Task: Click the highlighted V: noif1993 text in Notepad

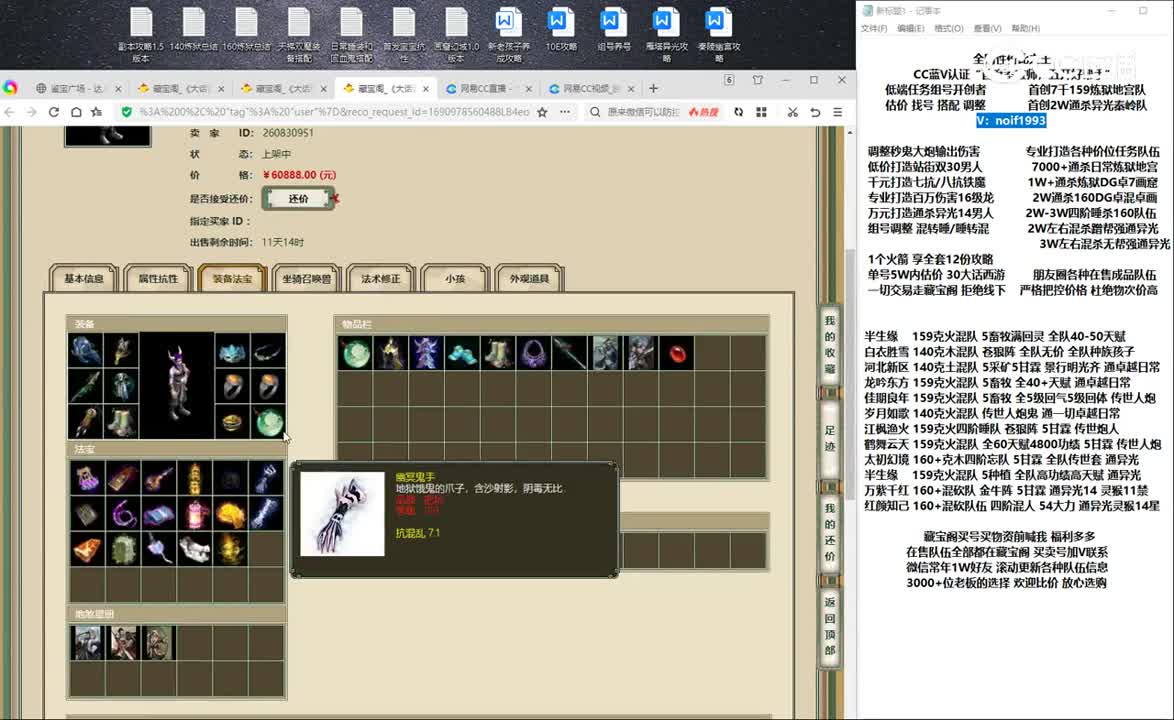Action: [1011, 120]
